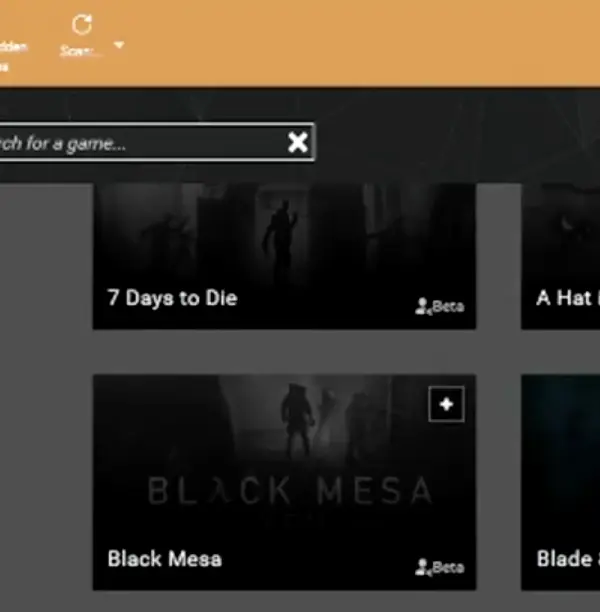Click the Beta label on Black Mesa
This screenshot has width=600, height=612.
tap(449, 567)
